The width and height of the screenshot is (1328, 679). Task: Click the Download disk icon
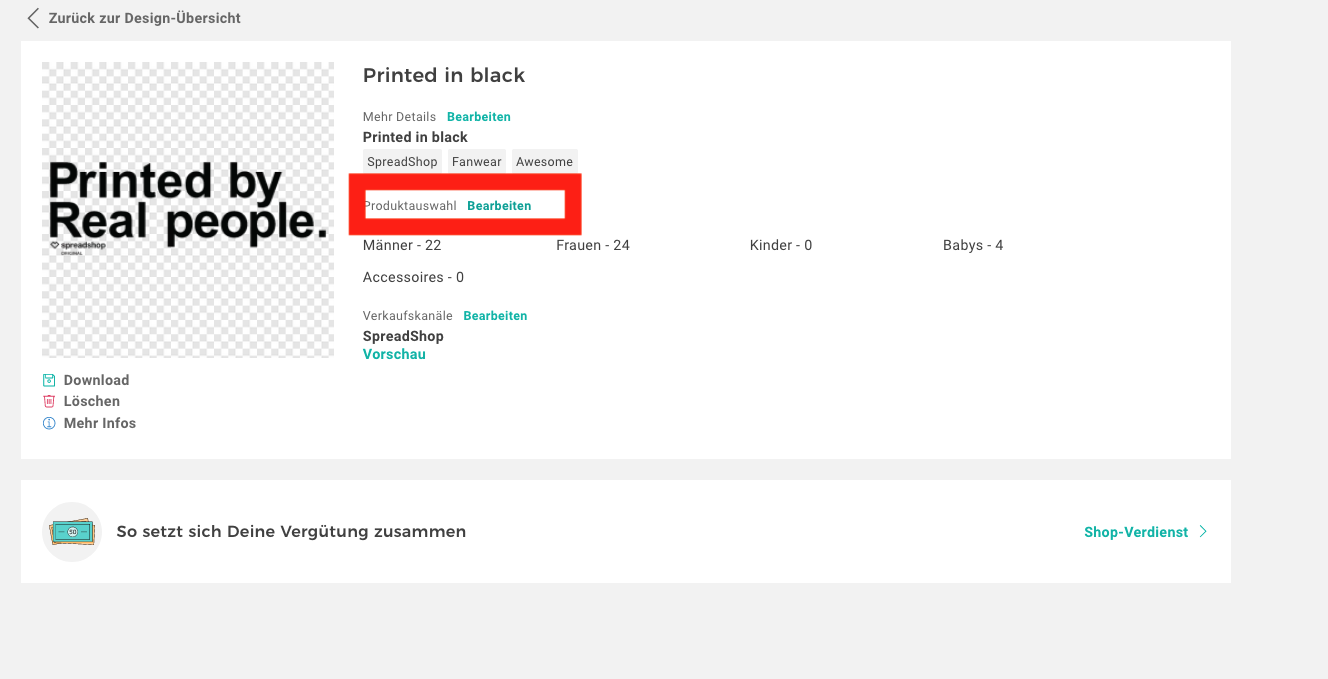49,380
